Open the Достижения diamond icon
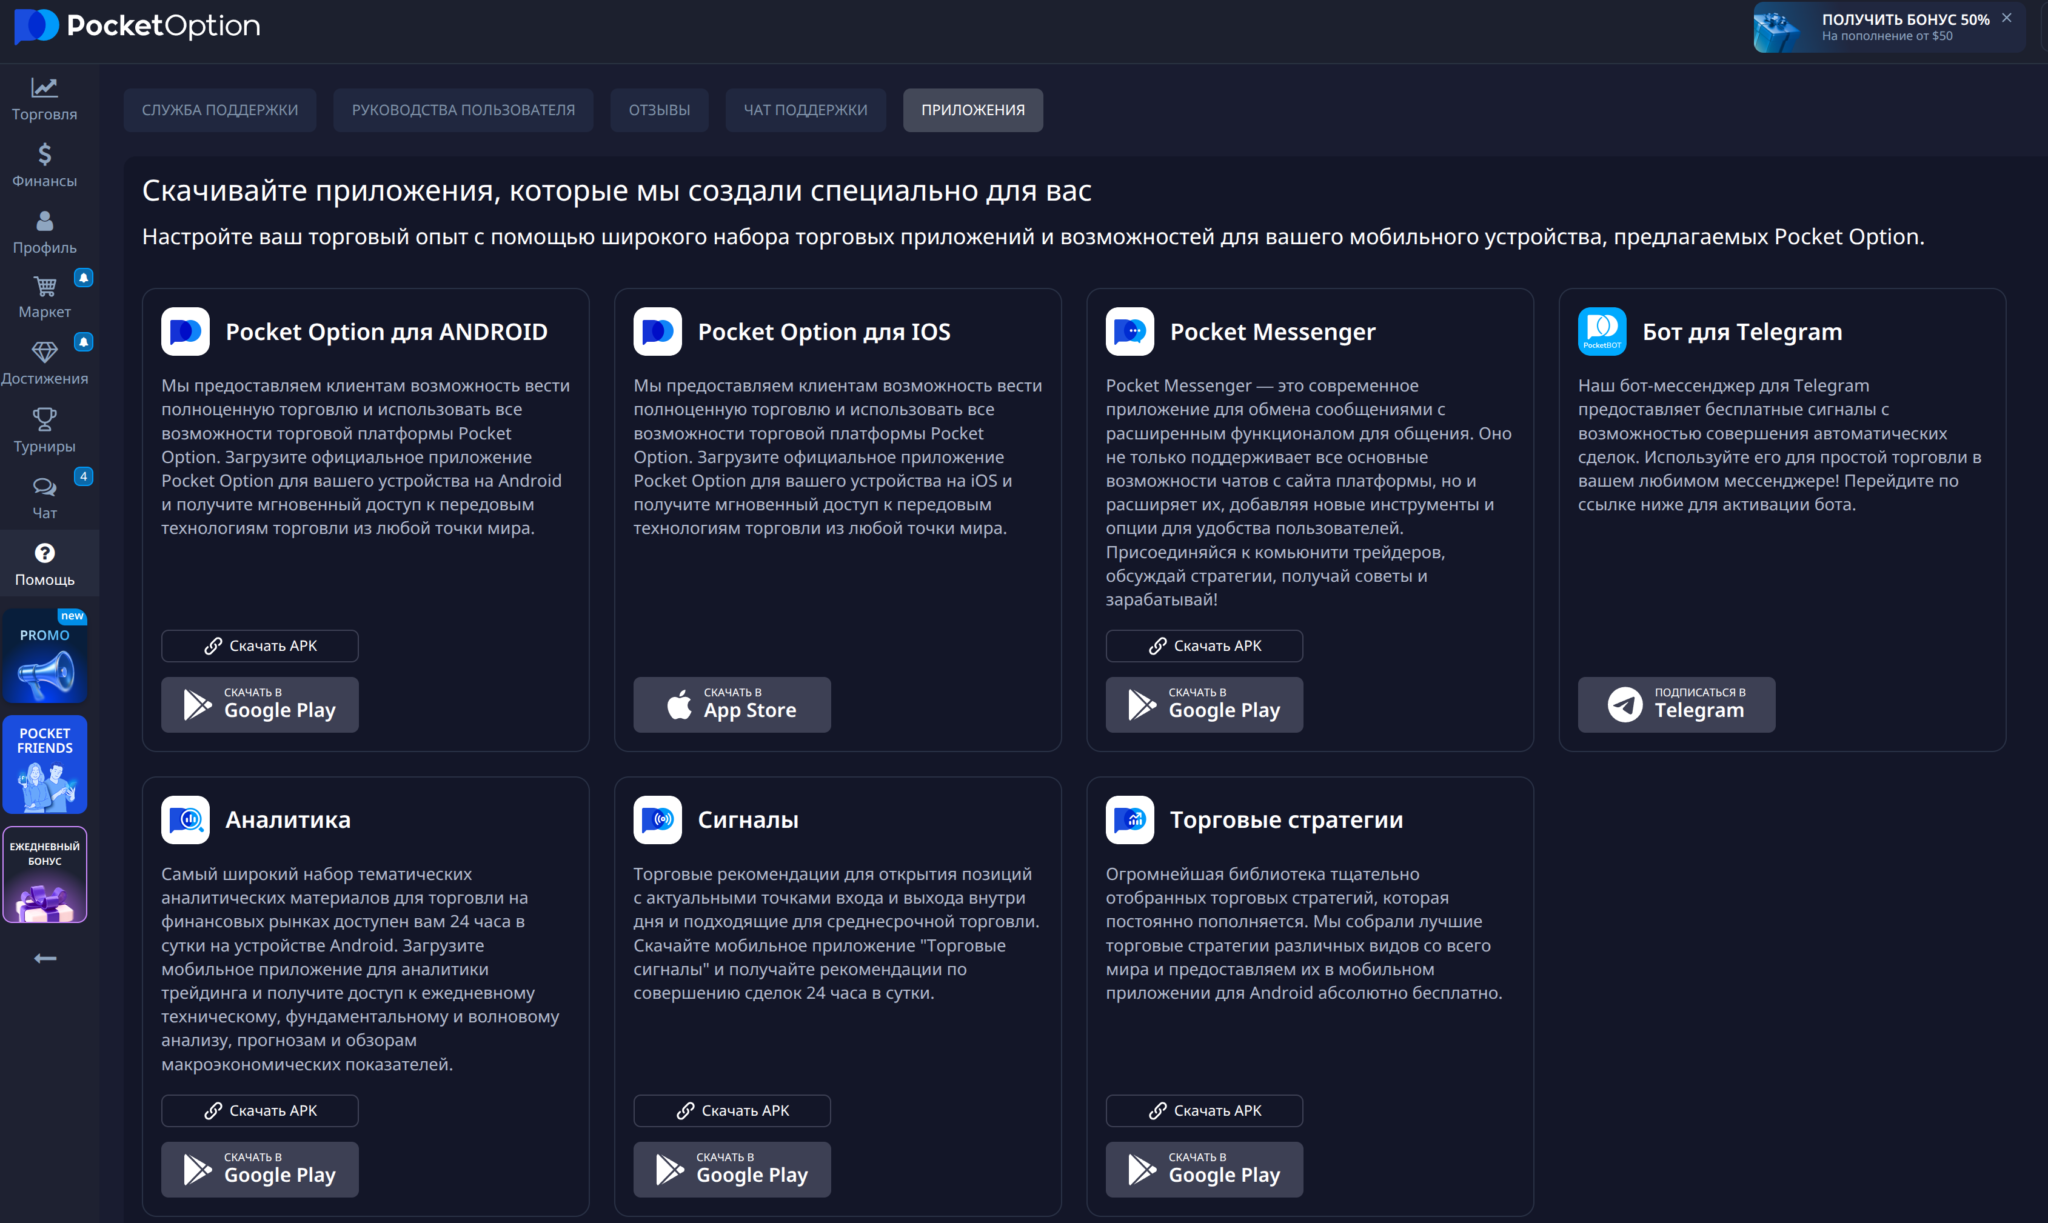 tap(44, 352)
